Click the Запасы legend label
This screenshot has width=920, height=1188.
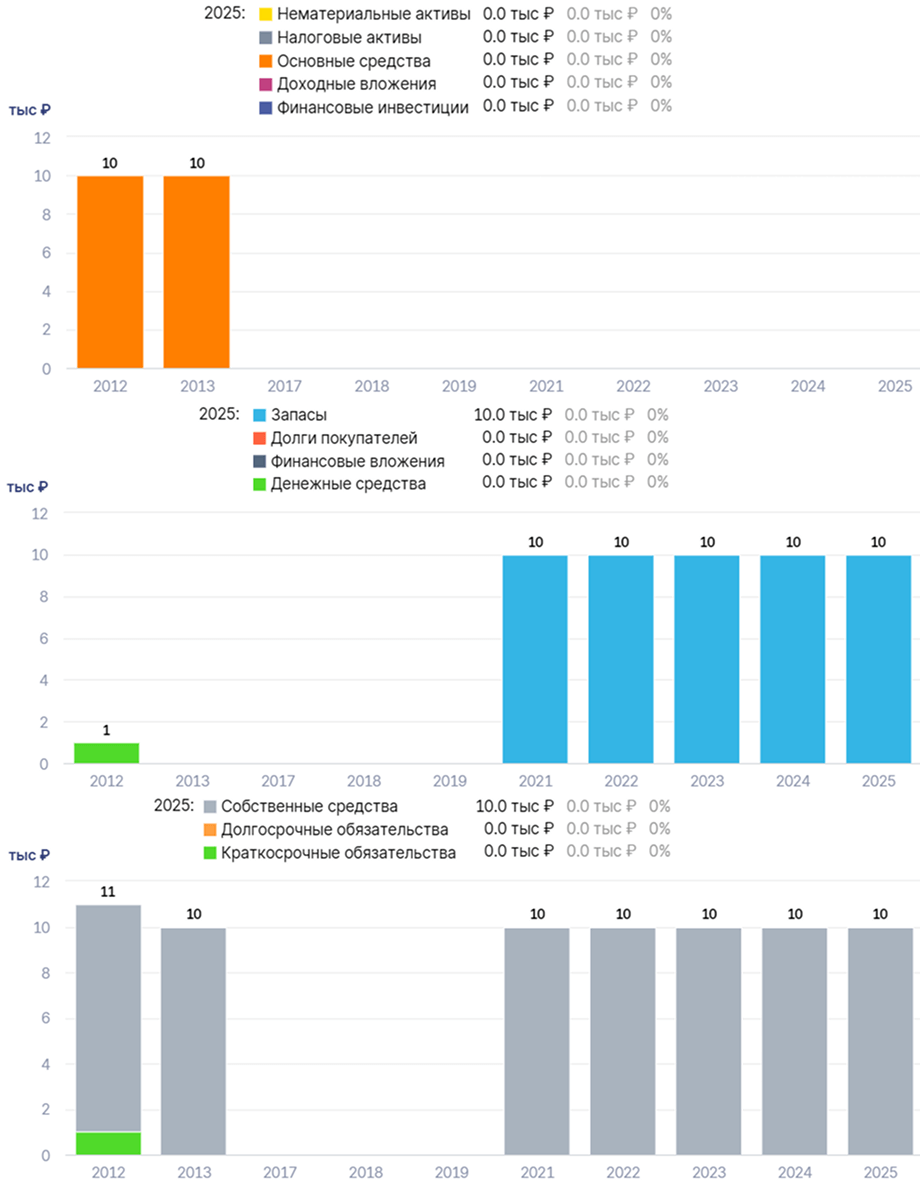(299, 415)
